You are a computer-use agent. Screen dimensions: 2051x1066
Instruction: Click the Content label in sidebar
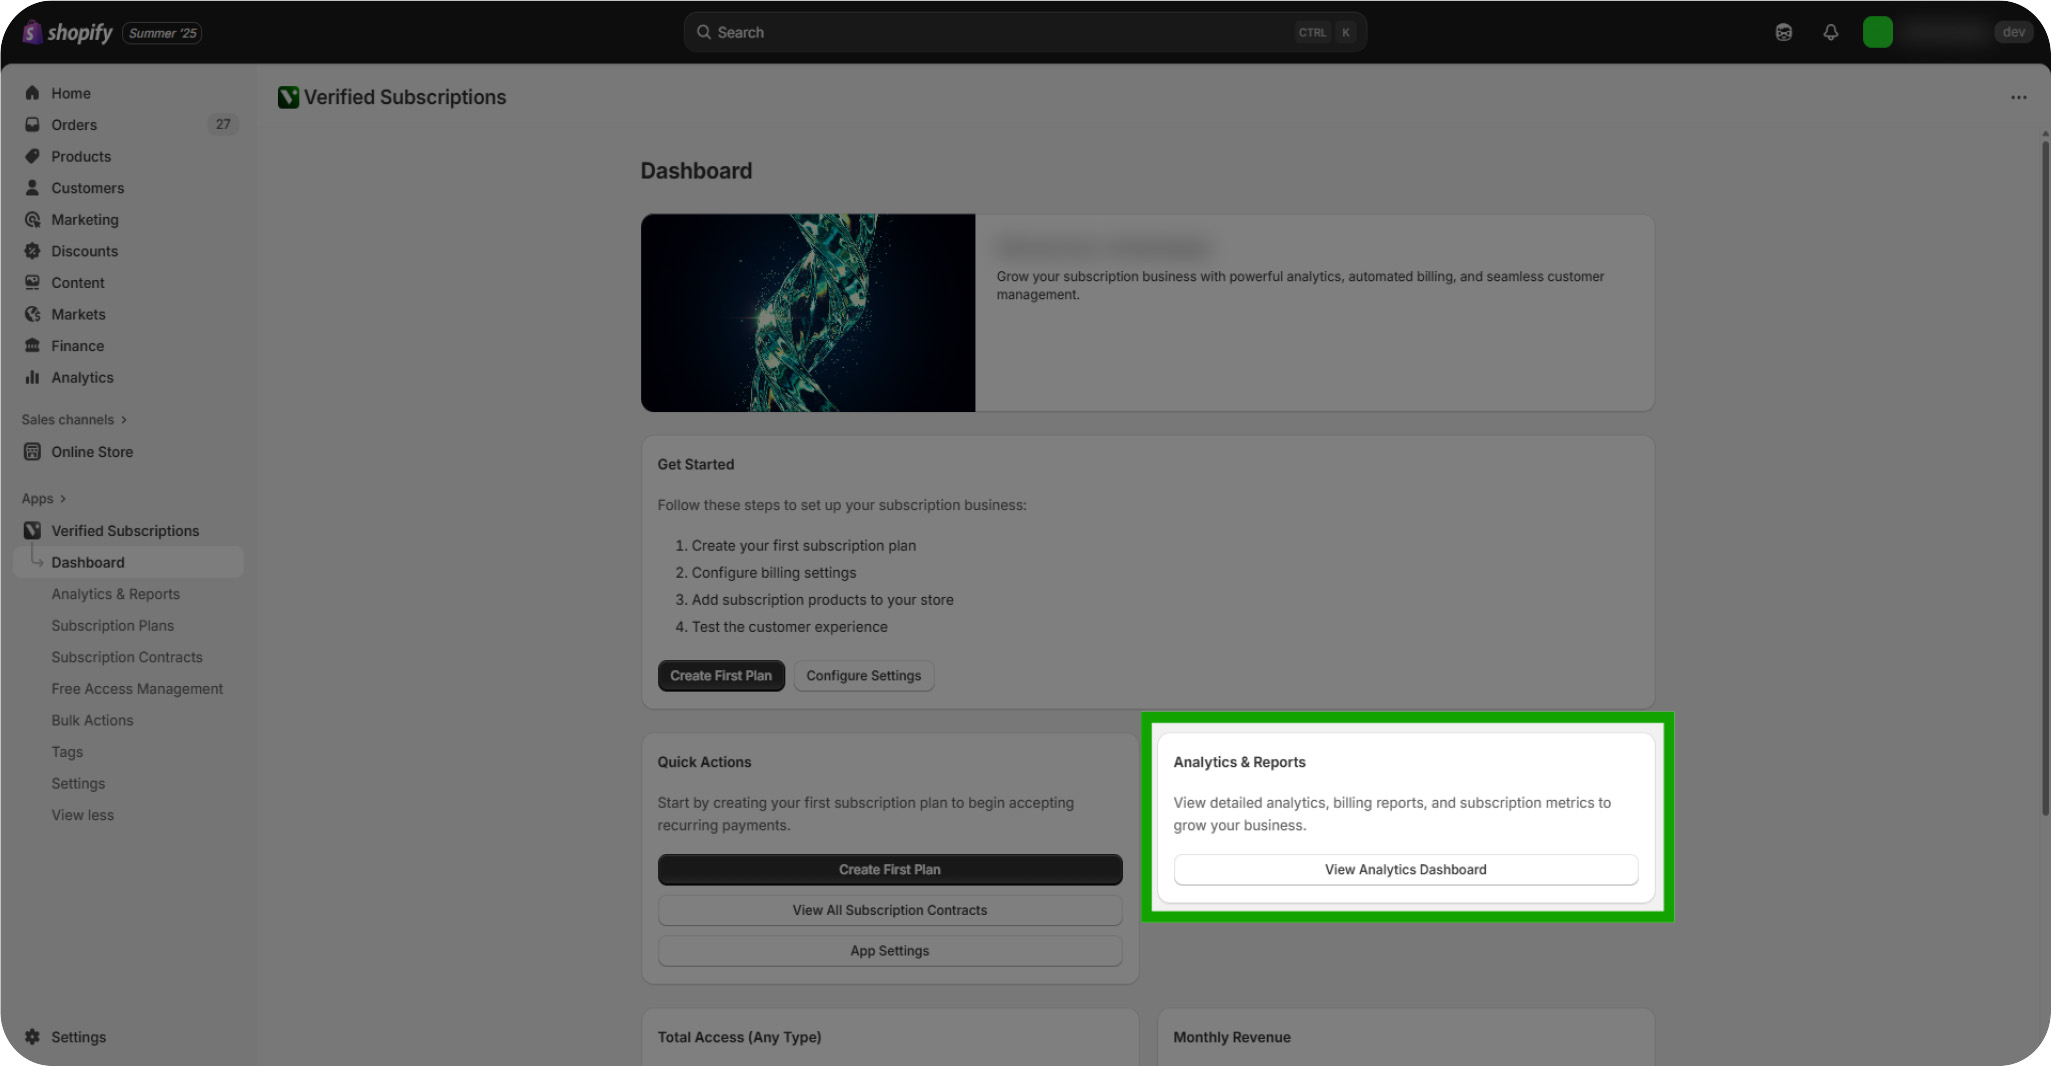[x=78, y=283]
